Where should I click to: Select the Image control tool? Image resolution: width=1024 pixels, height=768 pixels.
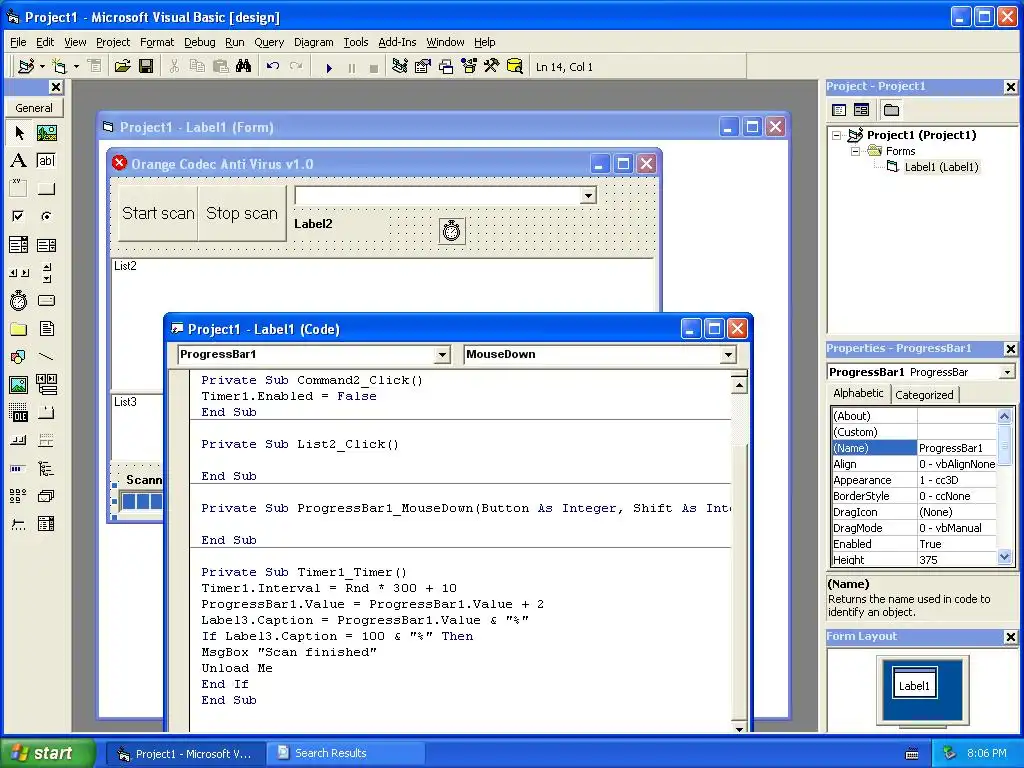(19, 385)
